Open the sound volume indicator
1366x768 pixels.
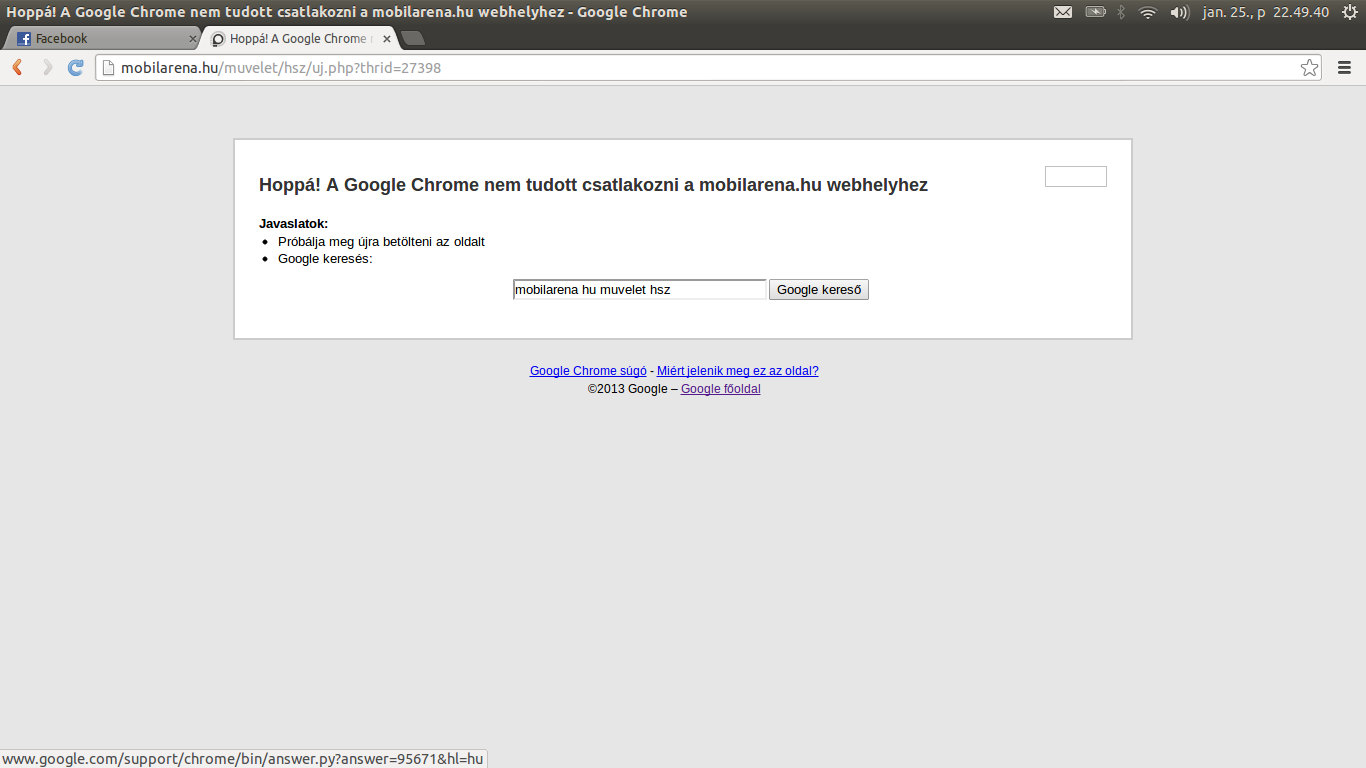pos(1179,12)
